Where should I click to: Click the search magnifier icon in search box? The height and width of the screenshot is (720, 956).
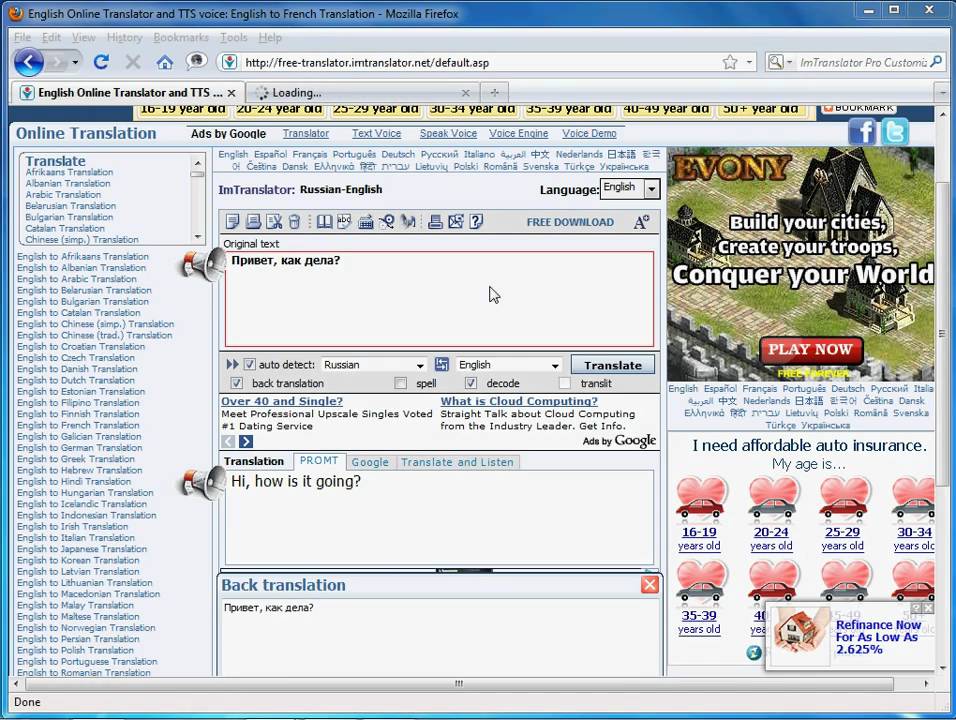936,62
